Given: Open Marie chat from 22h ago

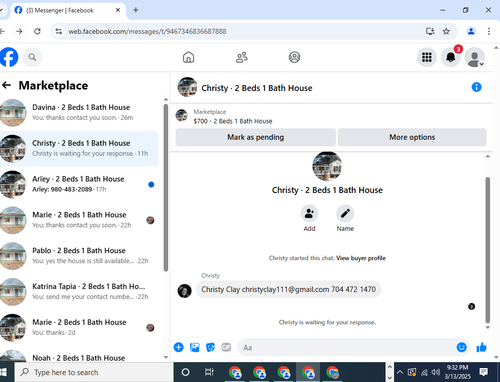Looking at the screenshot, I should pyautogui.click(x=79, y=220).
